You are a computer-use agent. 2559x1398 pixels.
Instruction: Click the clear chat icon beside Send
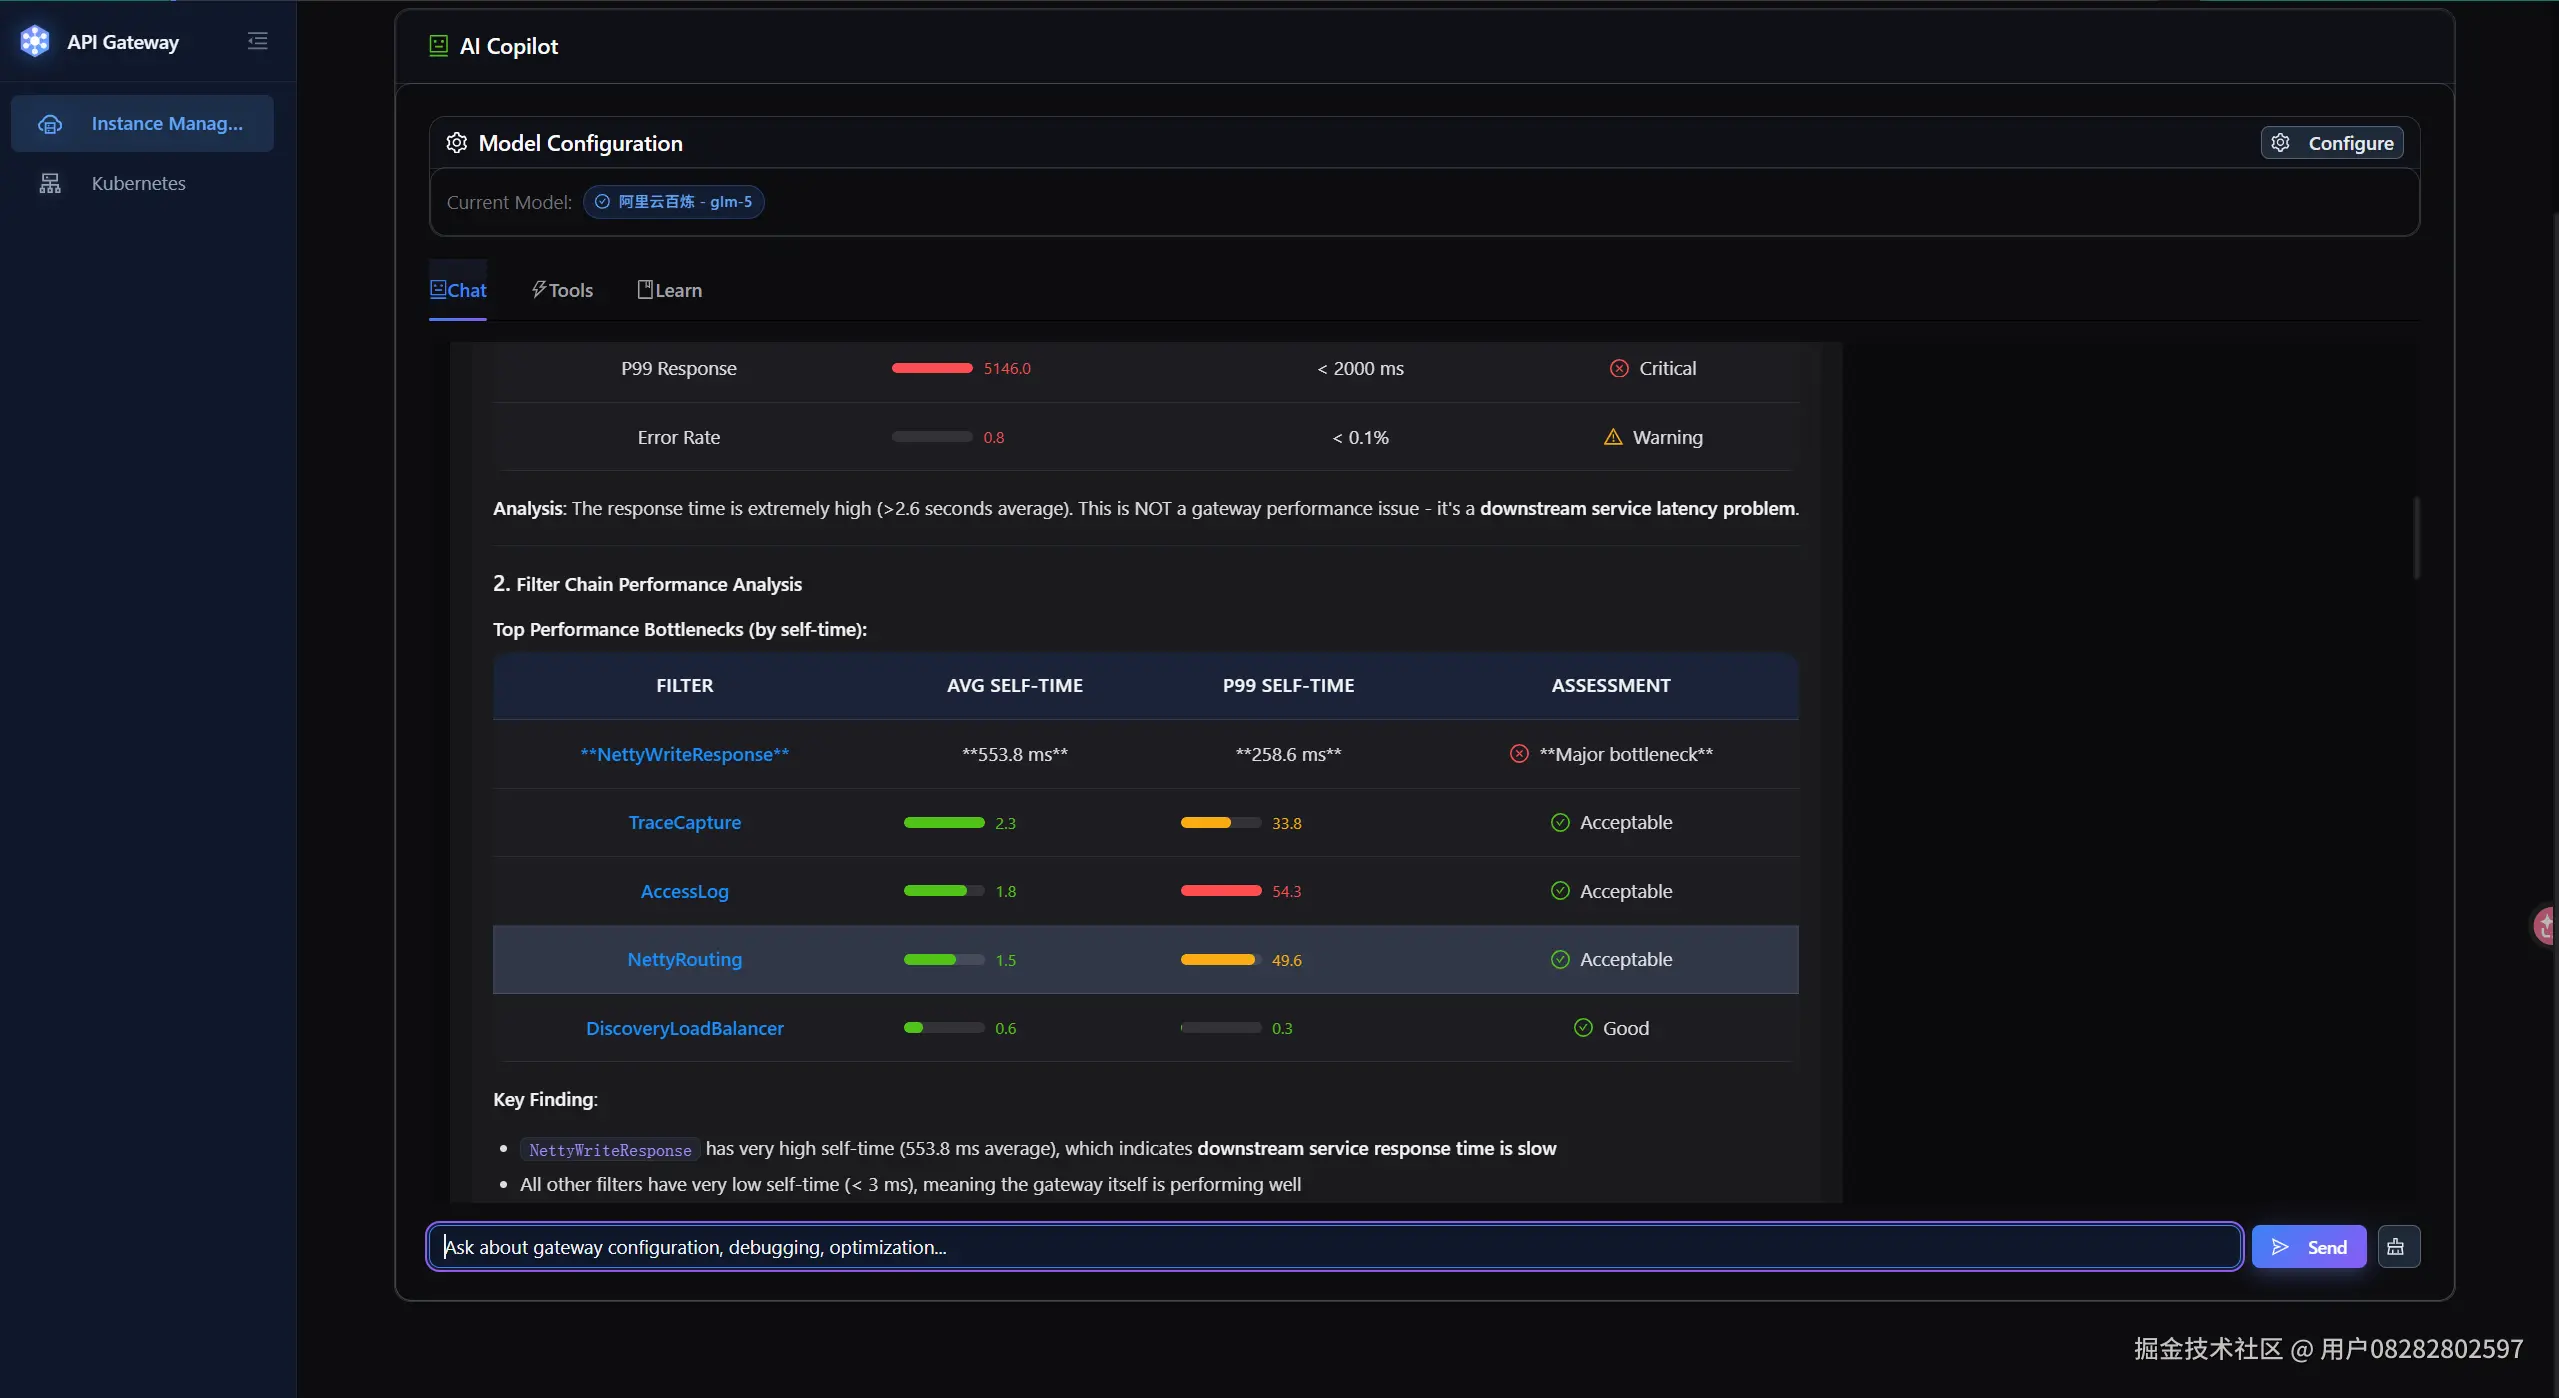coord(2399,1247)
